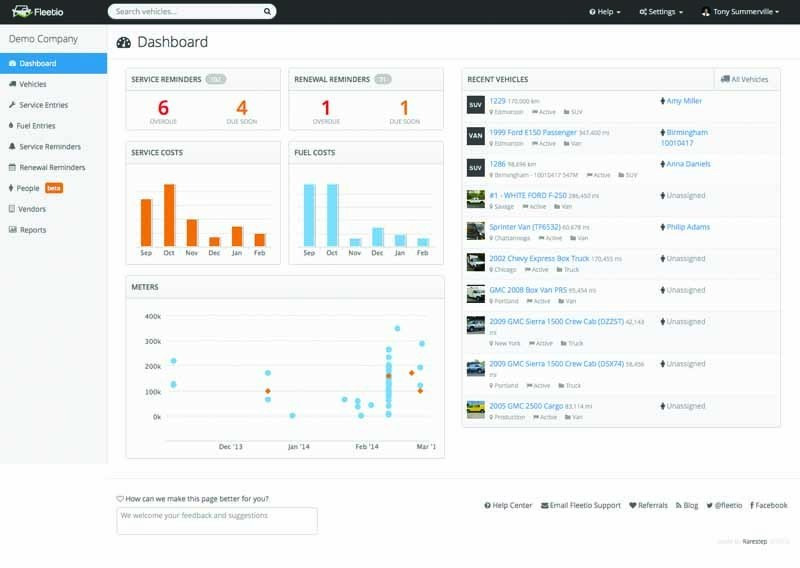Viewport: 800px width, 568px height.
Task: Open Fuel Entries from the sidebar
Action: click(x=37, y=126)
